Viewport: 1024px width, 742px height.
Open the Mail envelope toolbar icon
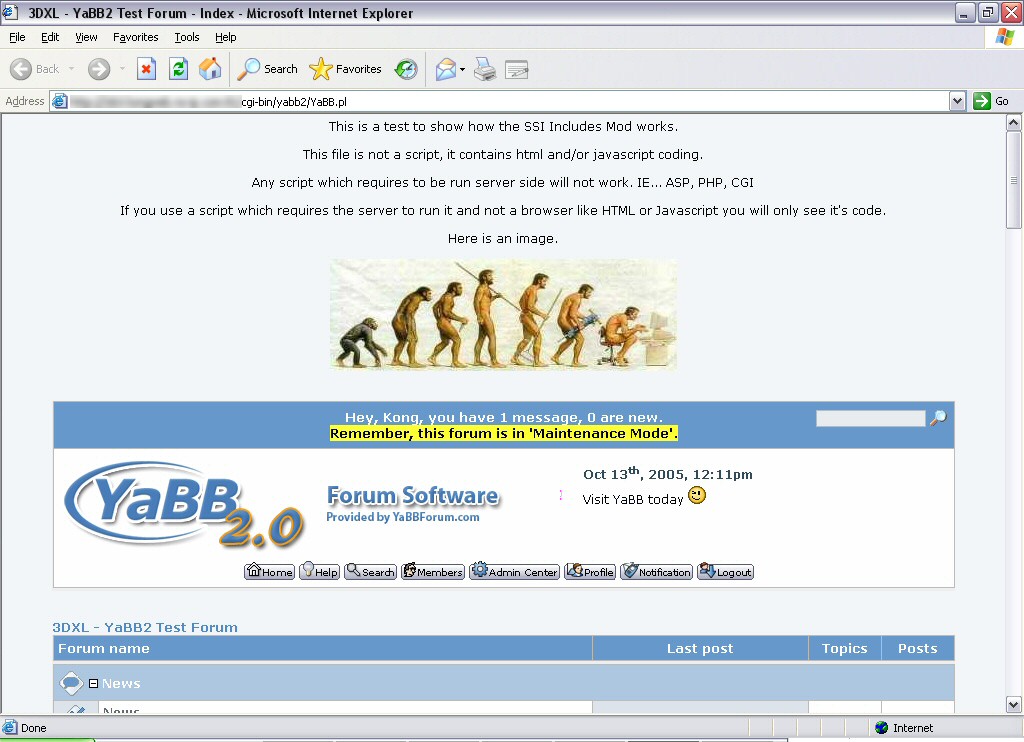[x=445, y=69]
